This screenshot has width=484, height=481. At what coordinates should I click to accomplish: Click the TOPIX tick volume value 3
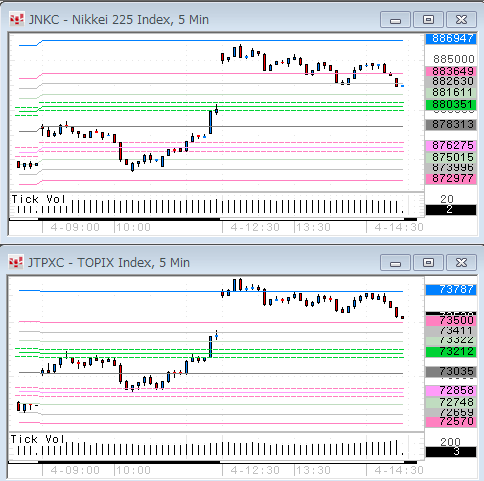click(x=451, y=452)
